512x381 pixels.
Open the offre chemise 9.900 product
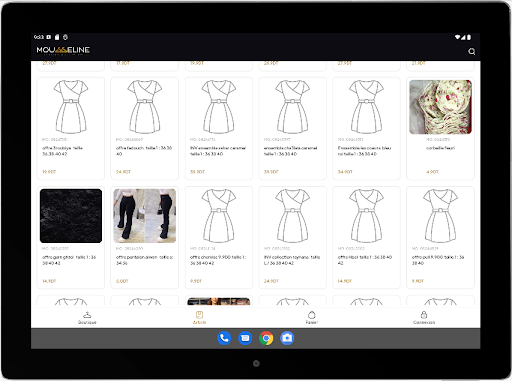click(x=219, y=237)
